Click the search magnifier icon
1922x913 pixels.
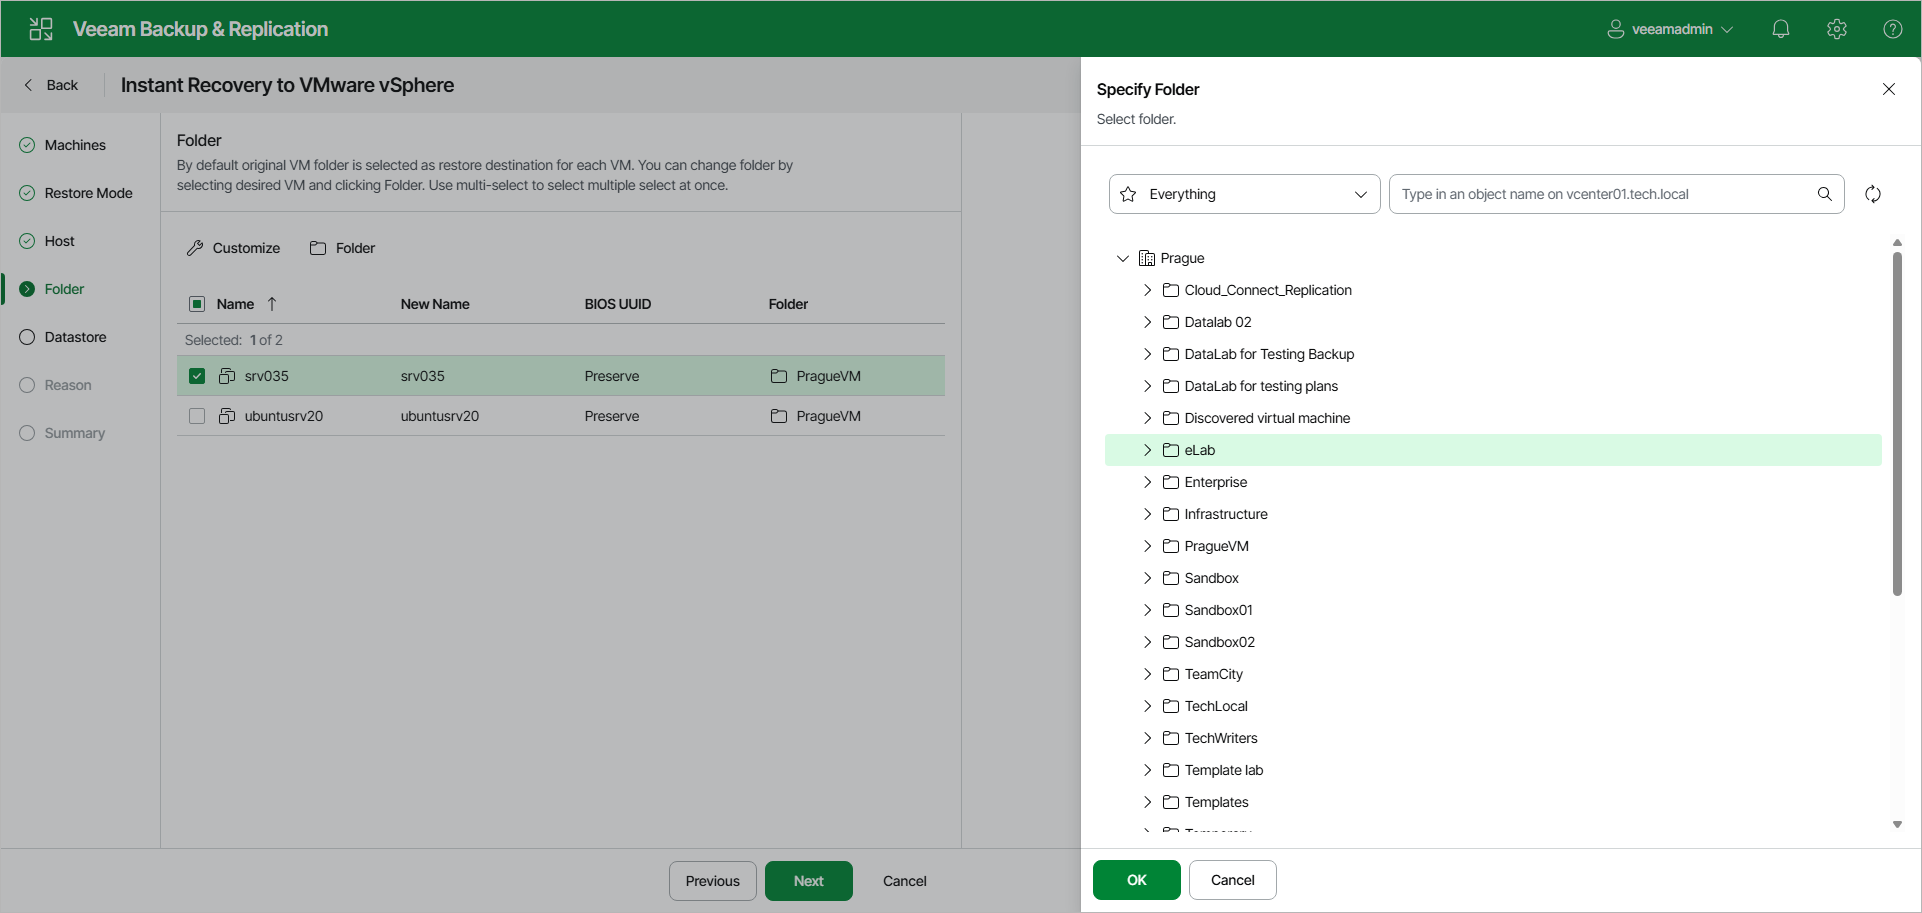click(x=1824, y=194)
